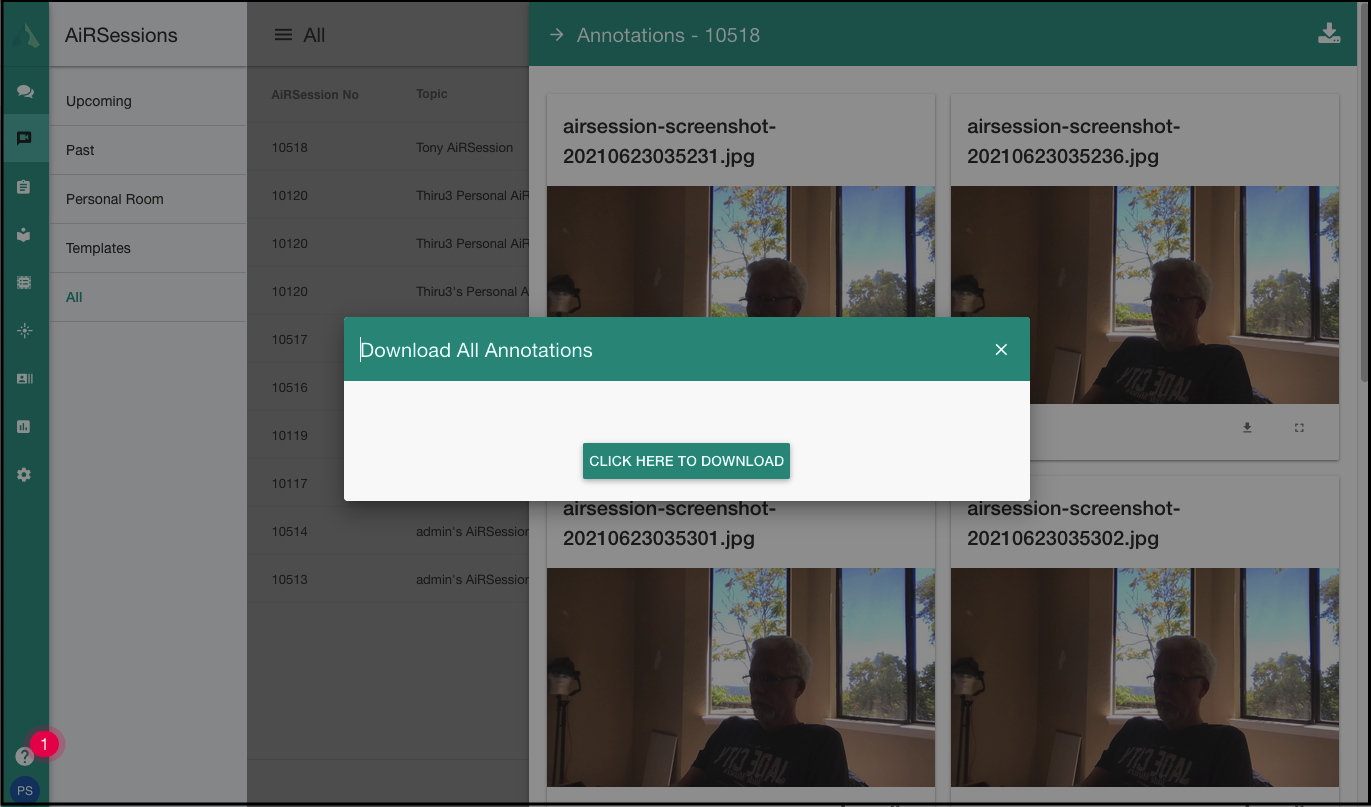This screenshot has height=807, width=1371.
Task: Click the back arrow beside Annotations - 10518
Action: click(x=556, y=35)
